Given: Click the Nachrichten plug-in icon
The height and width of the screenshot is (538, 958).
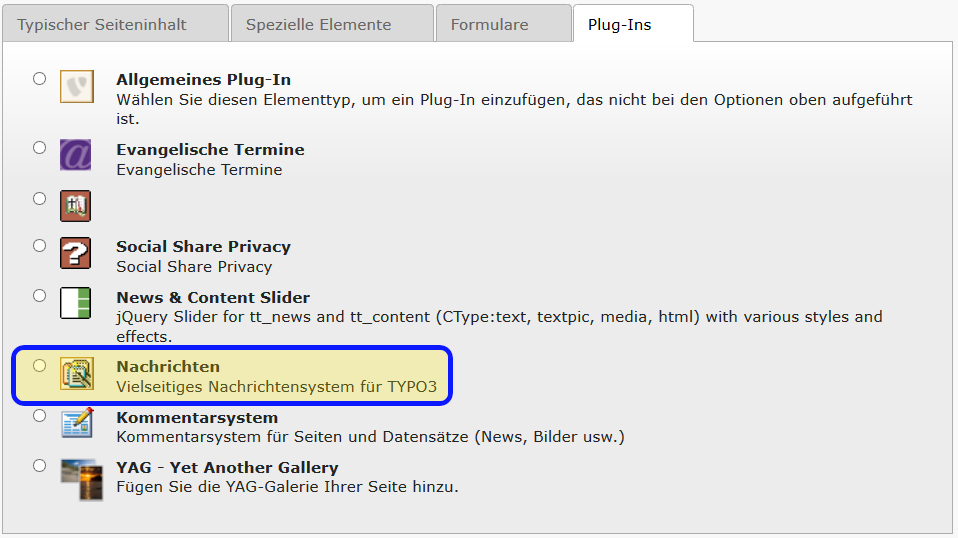Looking at the screenshot, I should pos(76,373).
